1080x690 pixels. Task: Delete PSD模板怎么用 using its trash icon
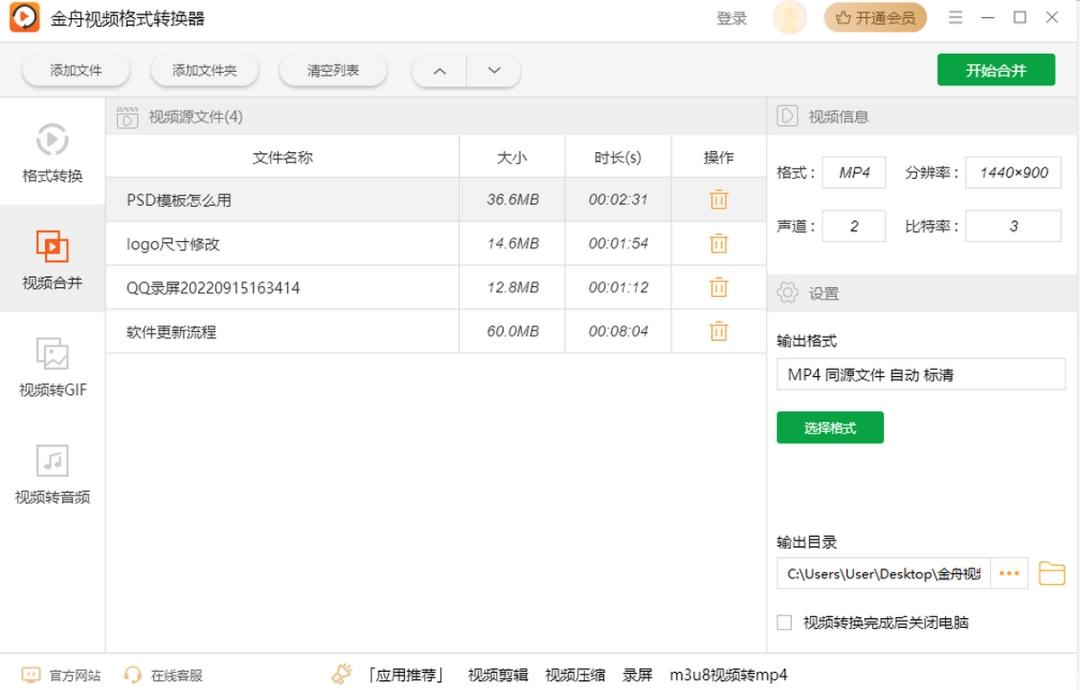718,199
